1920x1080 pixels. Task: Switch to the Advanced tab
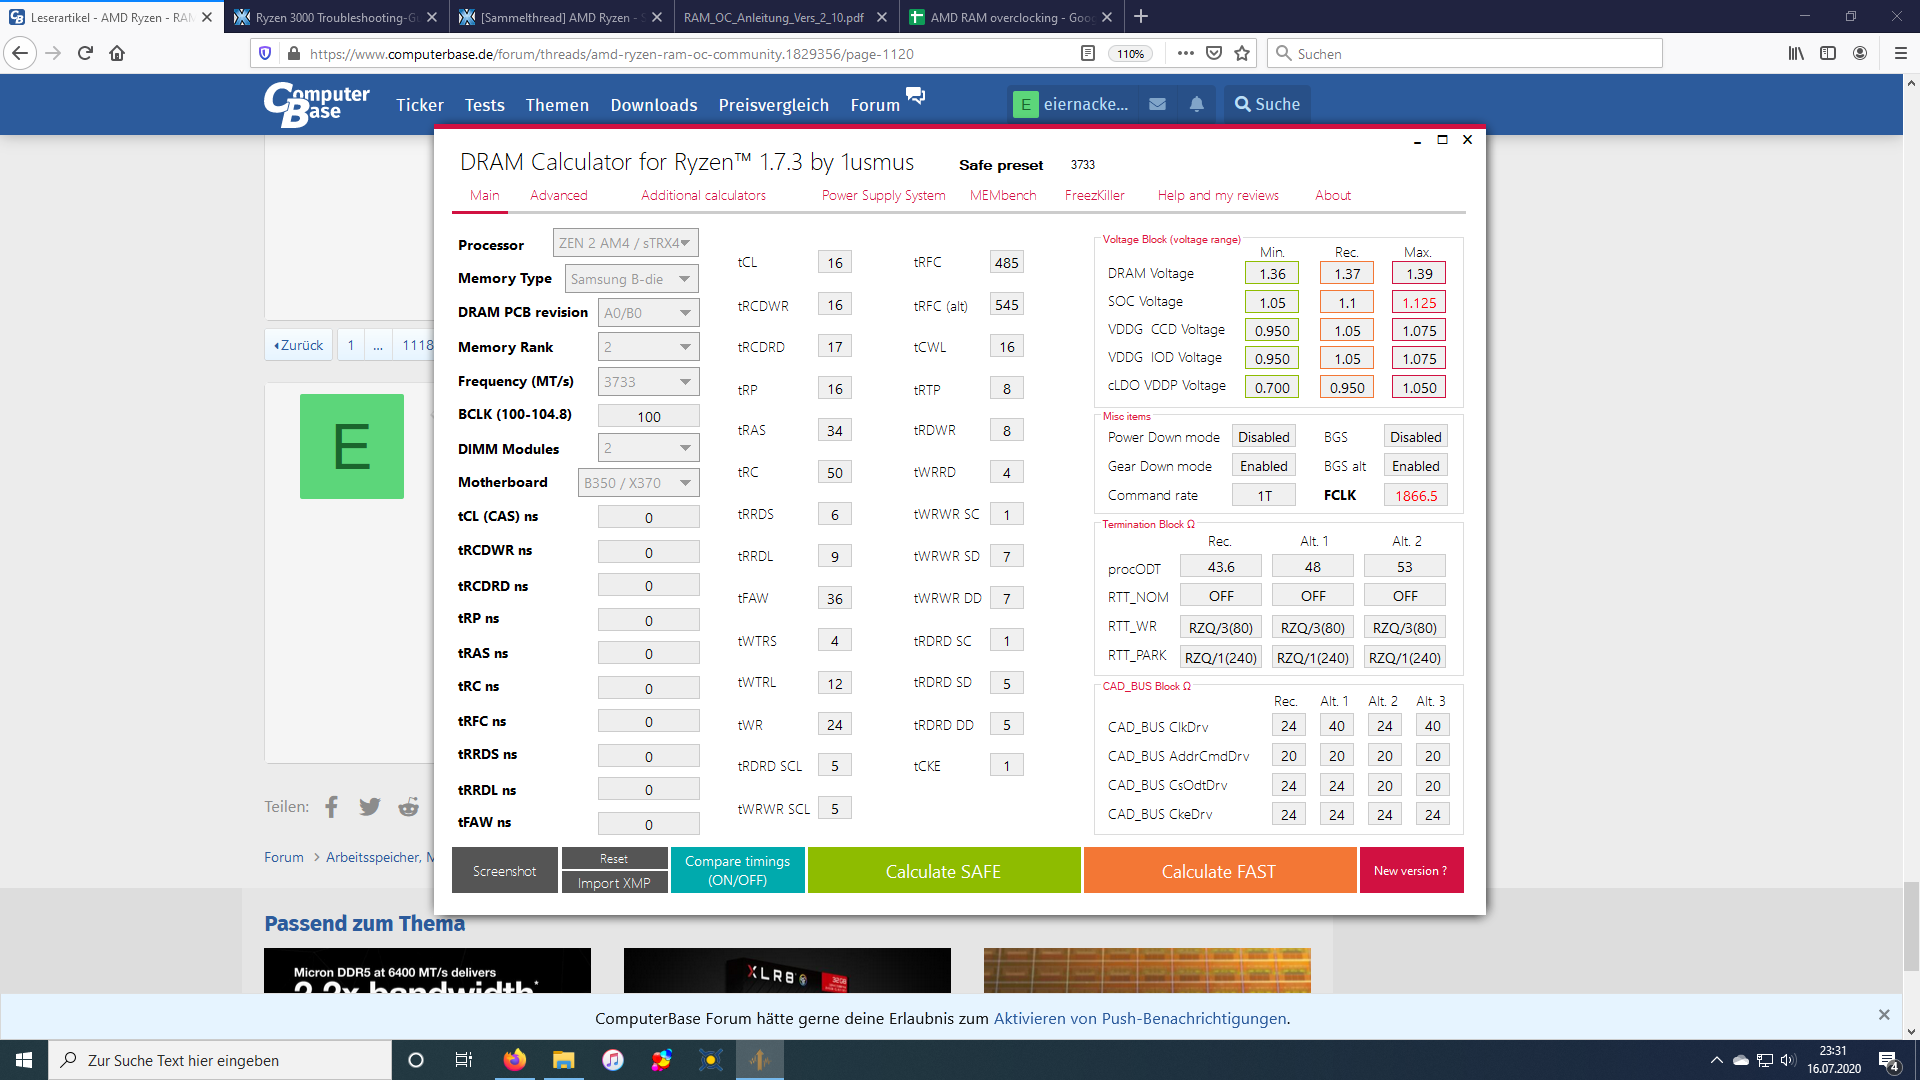(x=558, y=195)
